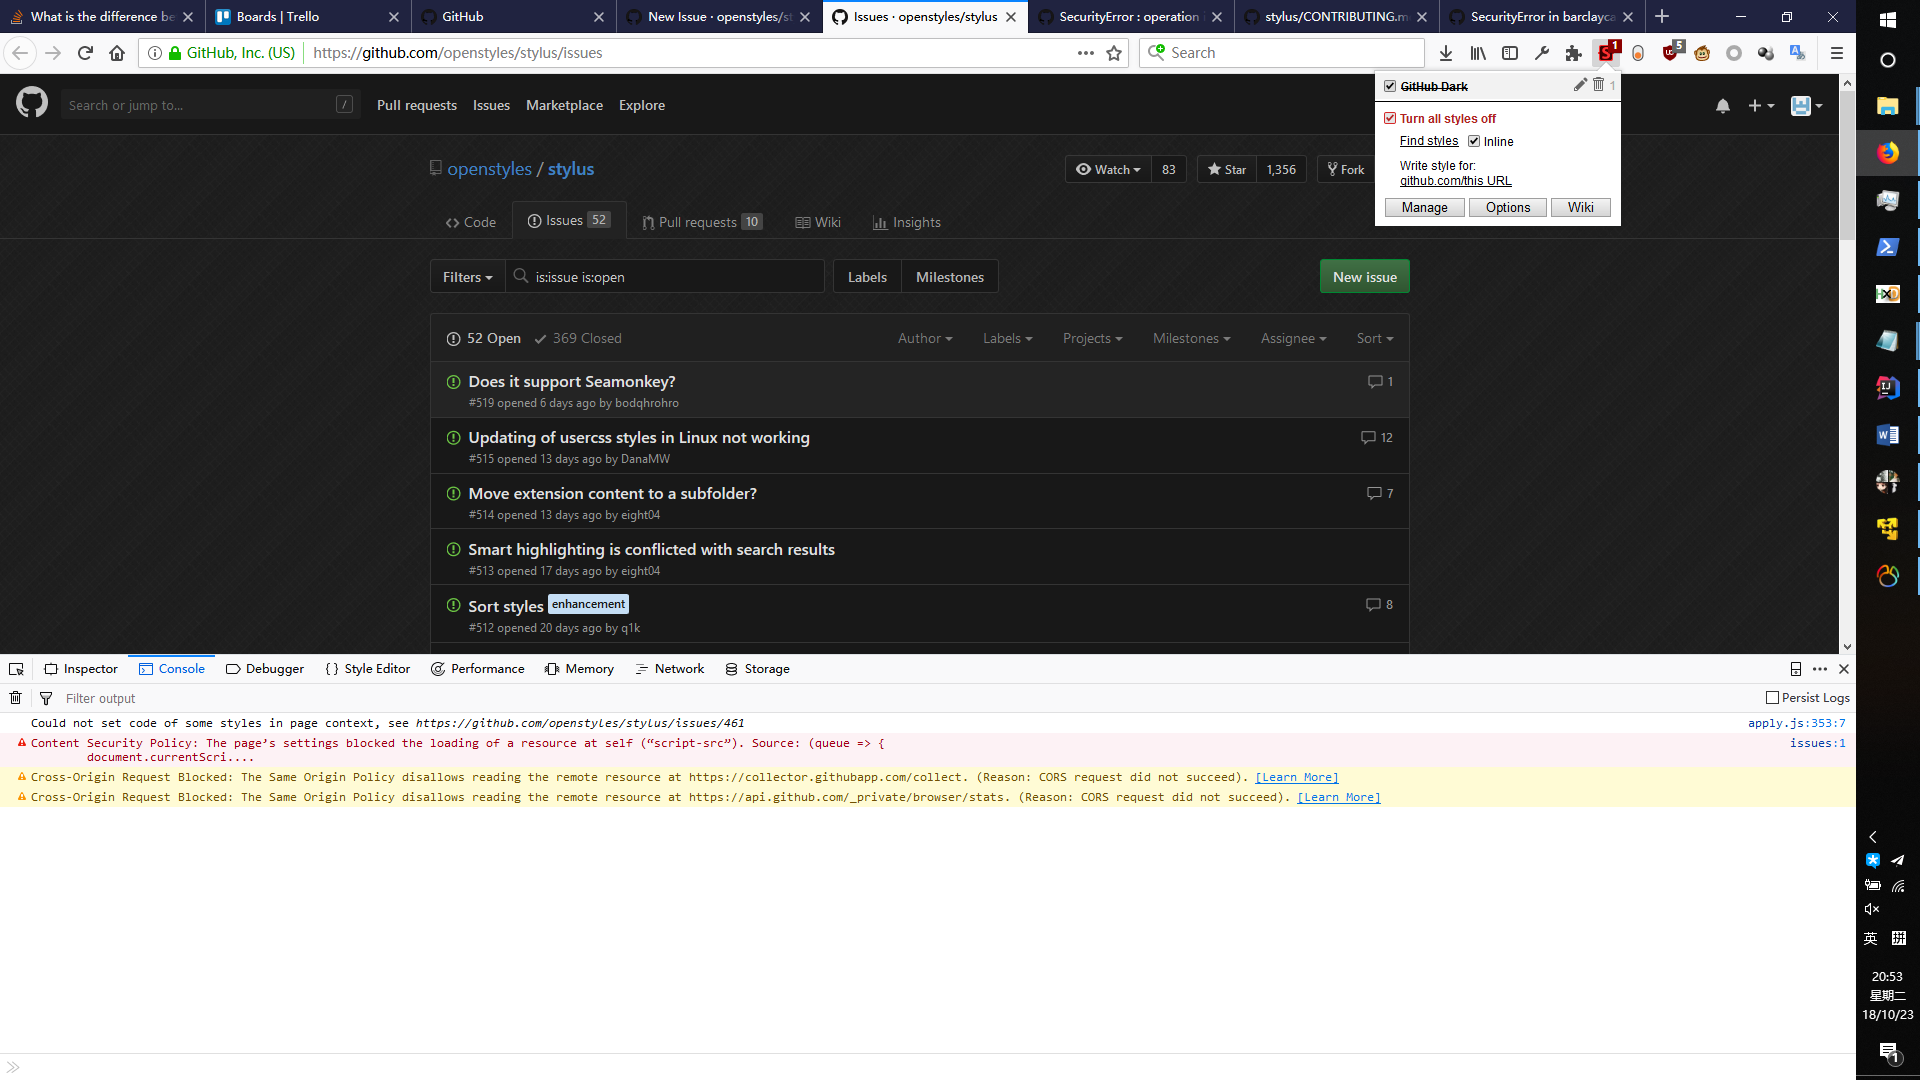Open Manage in the Stylus popup
The width and height of the screenshot is (1920, 1080).
pos(1424,207)
